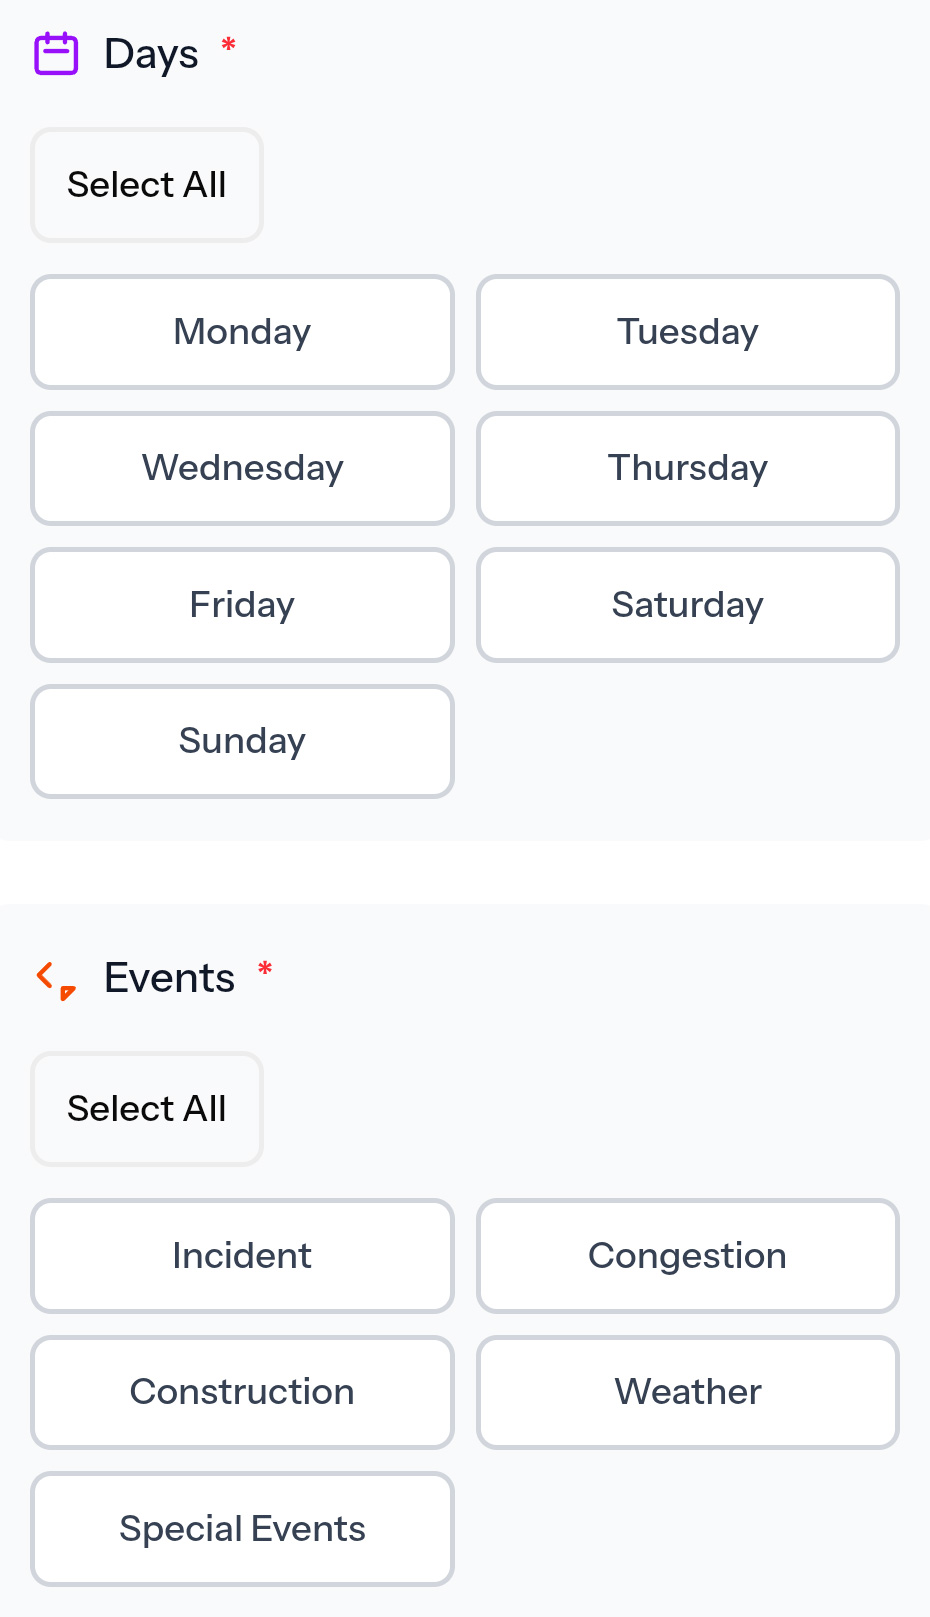Click the Days section heading
Screen dimensions: 930x1617
151,54
